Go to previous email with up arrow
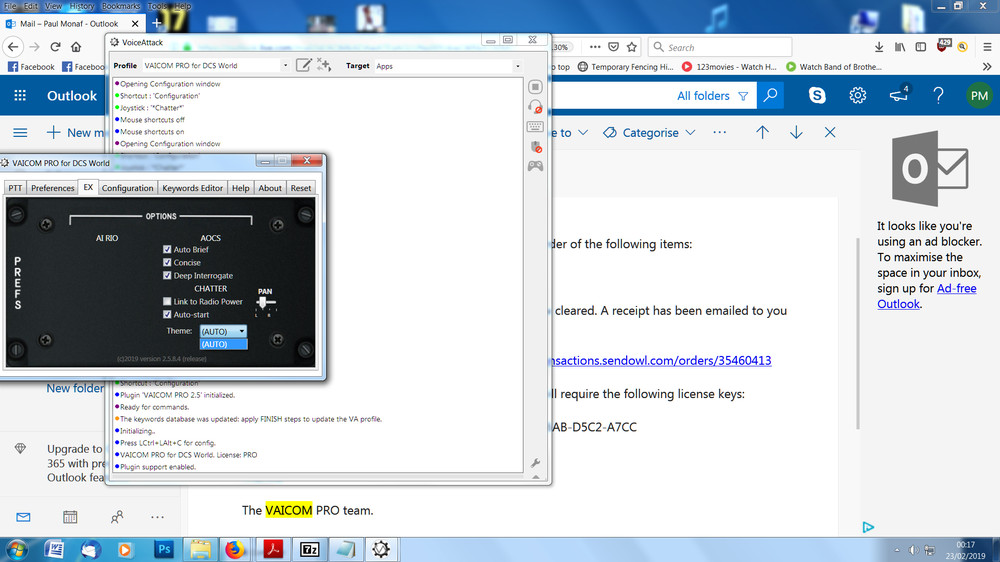 click(762, 133)
